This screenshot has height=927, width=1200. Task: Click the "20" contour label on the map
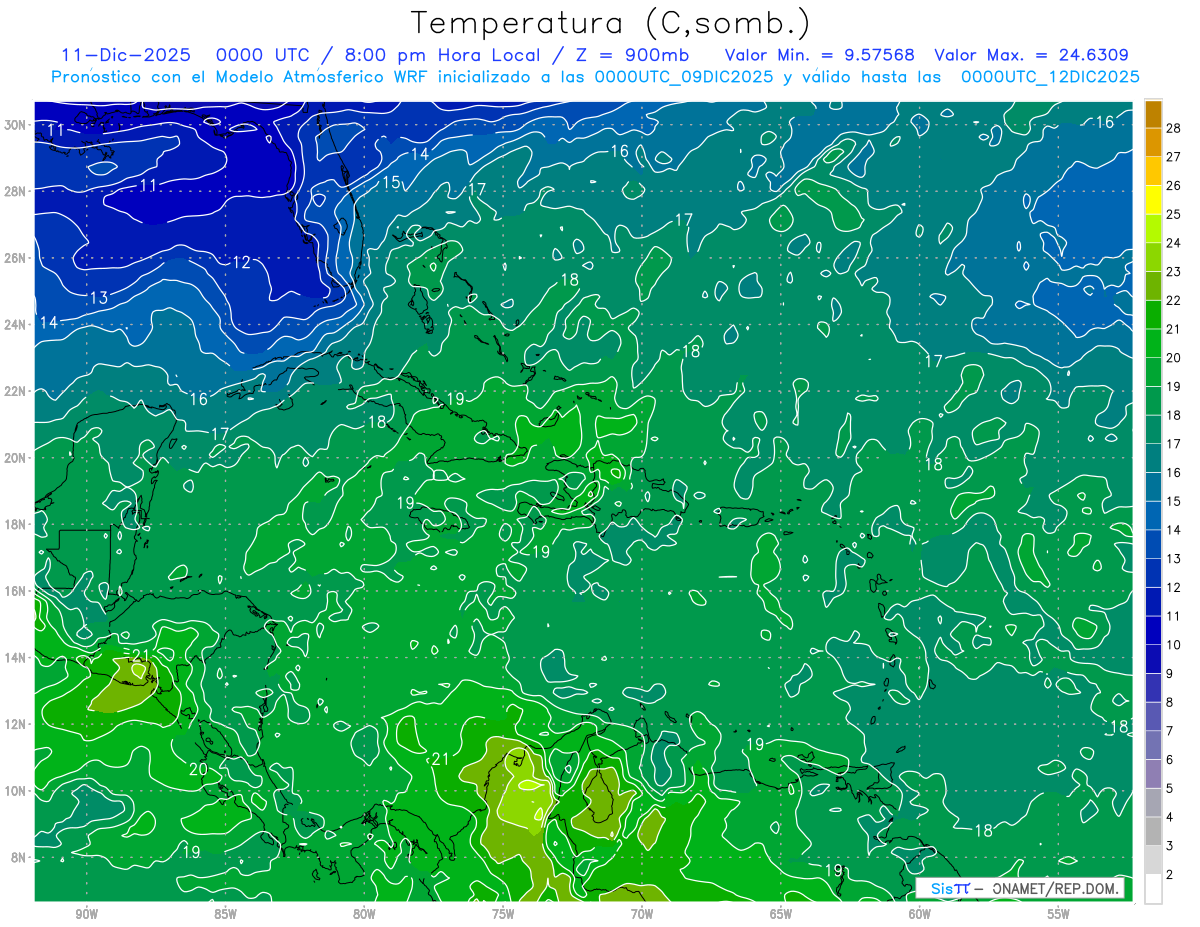click(x=198, y=769)
